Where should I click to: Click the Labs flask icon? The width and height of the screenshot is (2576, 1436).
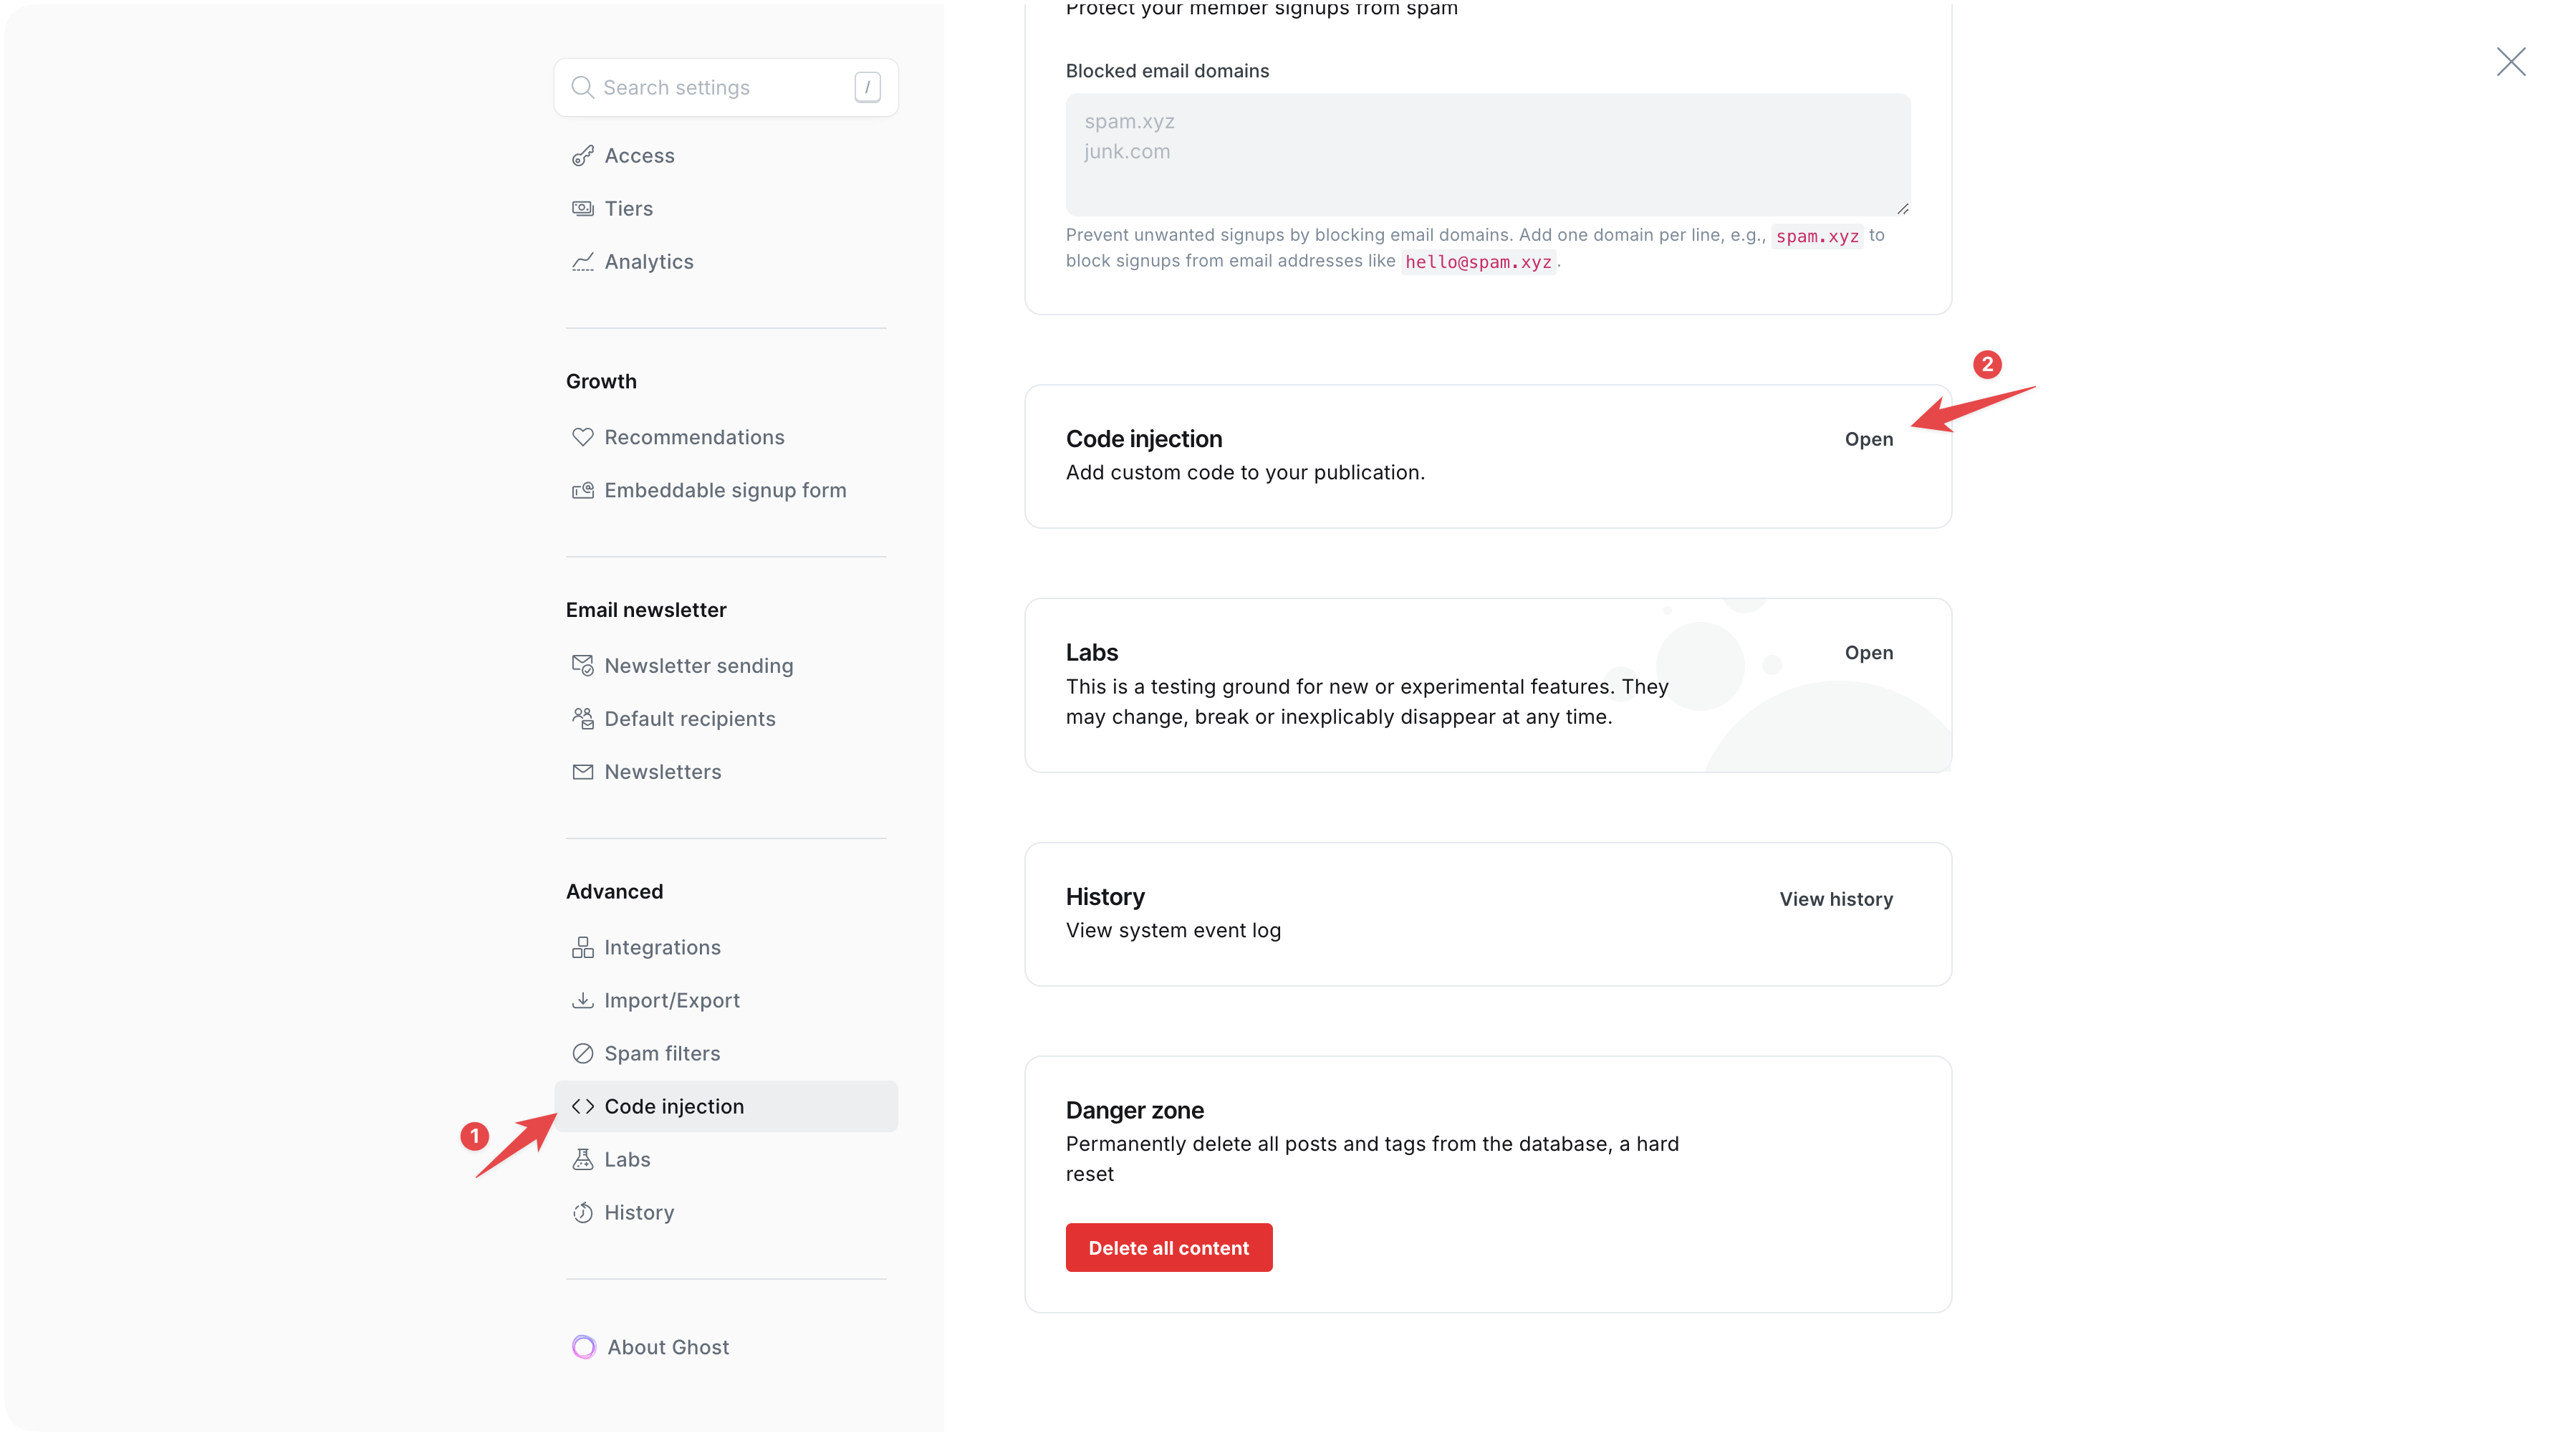point(582,1159)
